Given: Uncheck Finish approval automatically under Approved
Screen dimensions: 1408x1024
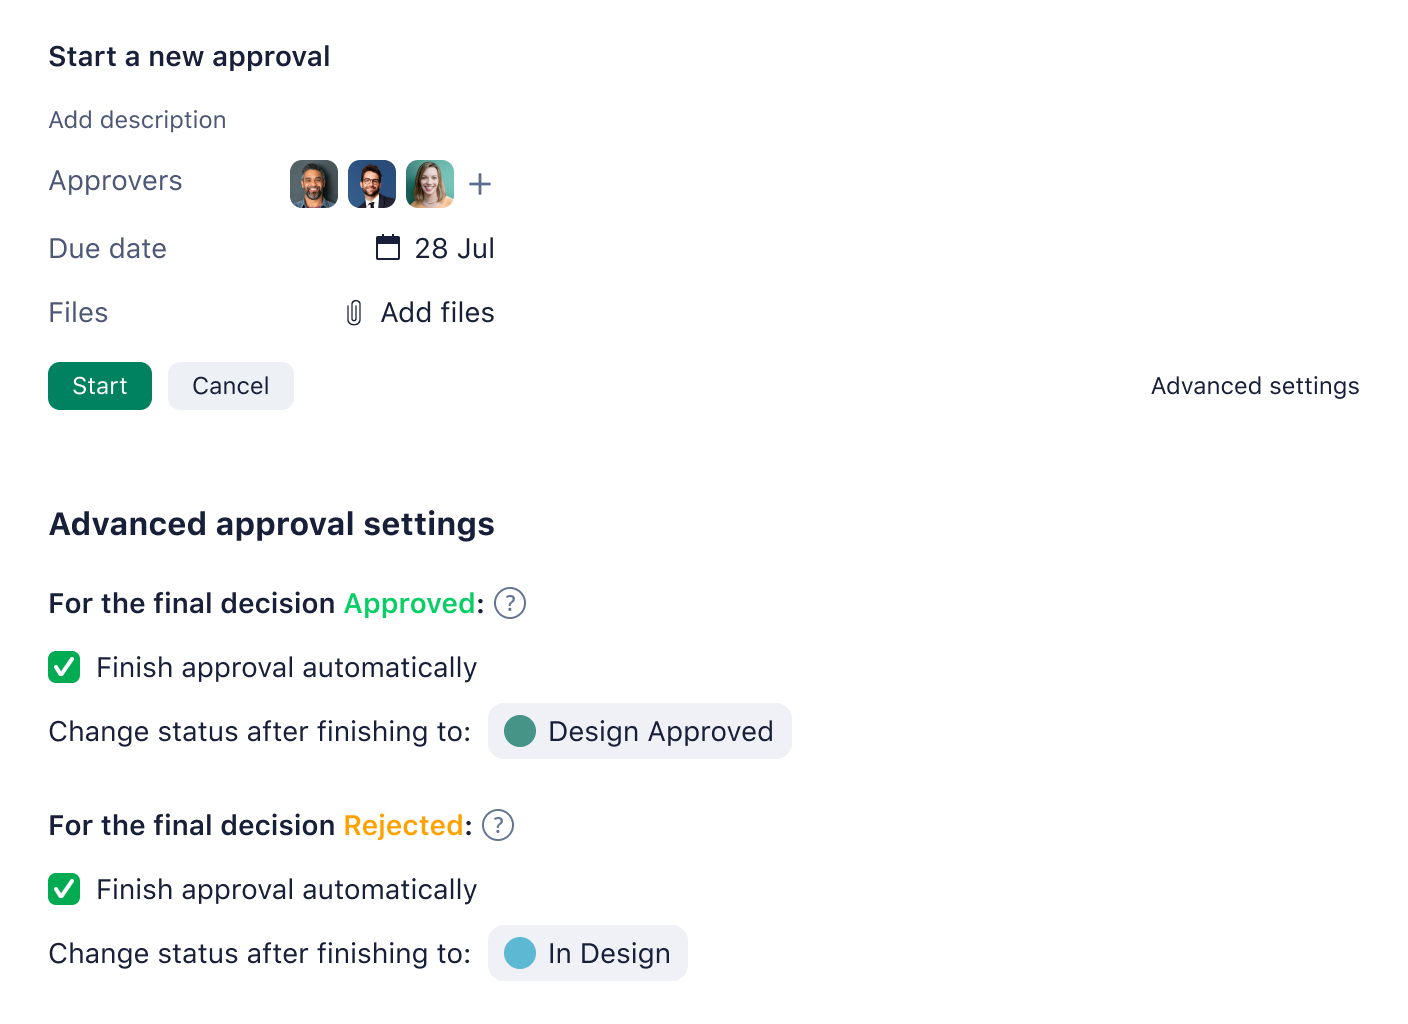Looking at the screenshot, I should tap(64, 667).
